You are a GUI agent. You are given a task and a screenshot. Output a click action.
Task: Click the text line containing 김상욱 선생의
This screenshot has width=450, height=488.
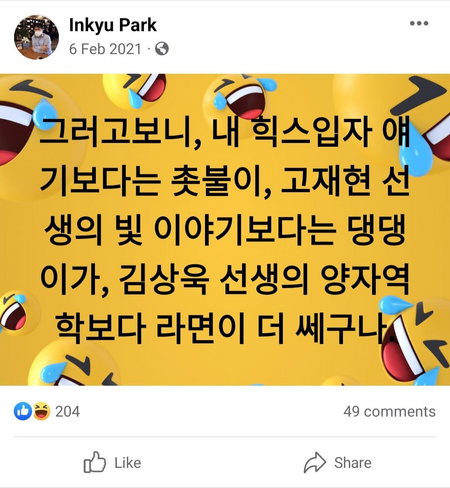pos(225,279)
